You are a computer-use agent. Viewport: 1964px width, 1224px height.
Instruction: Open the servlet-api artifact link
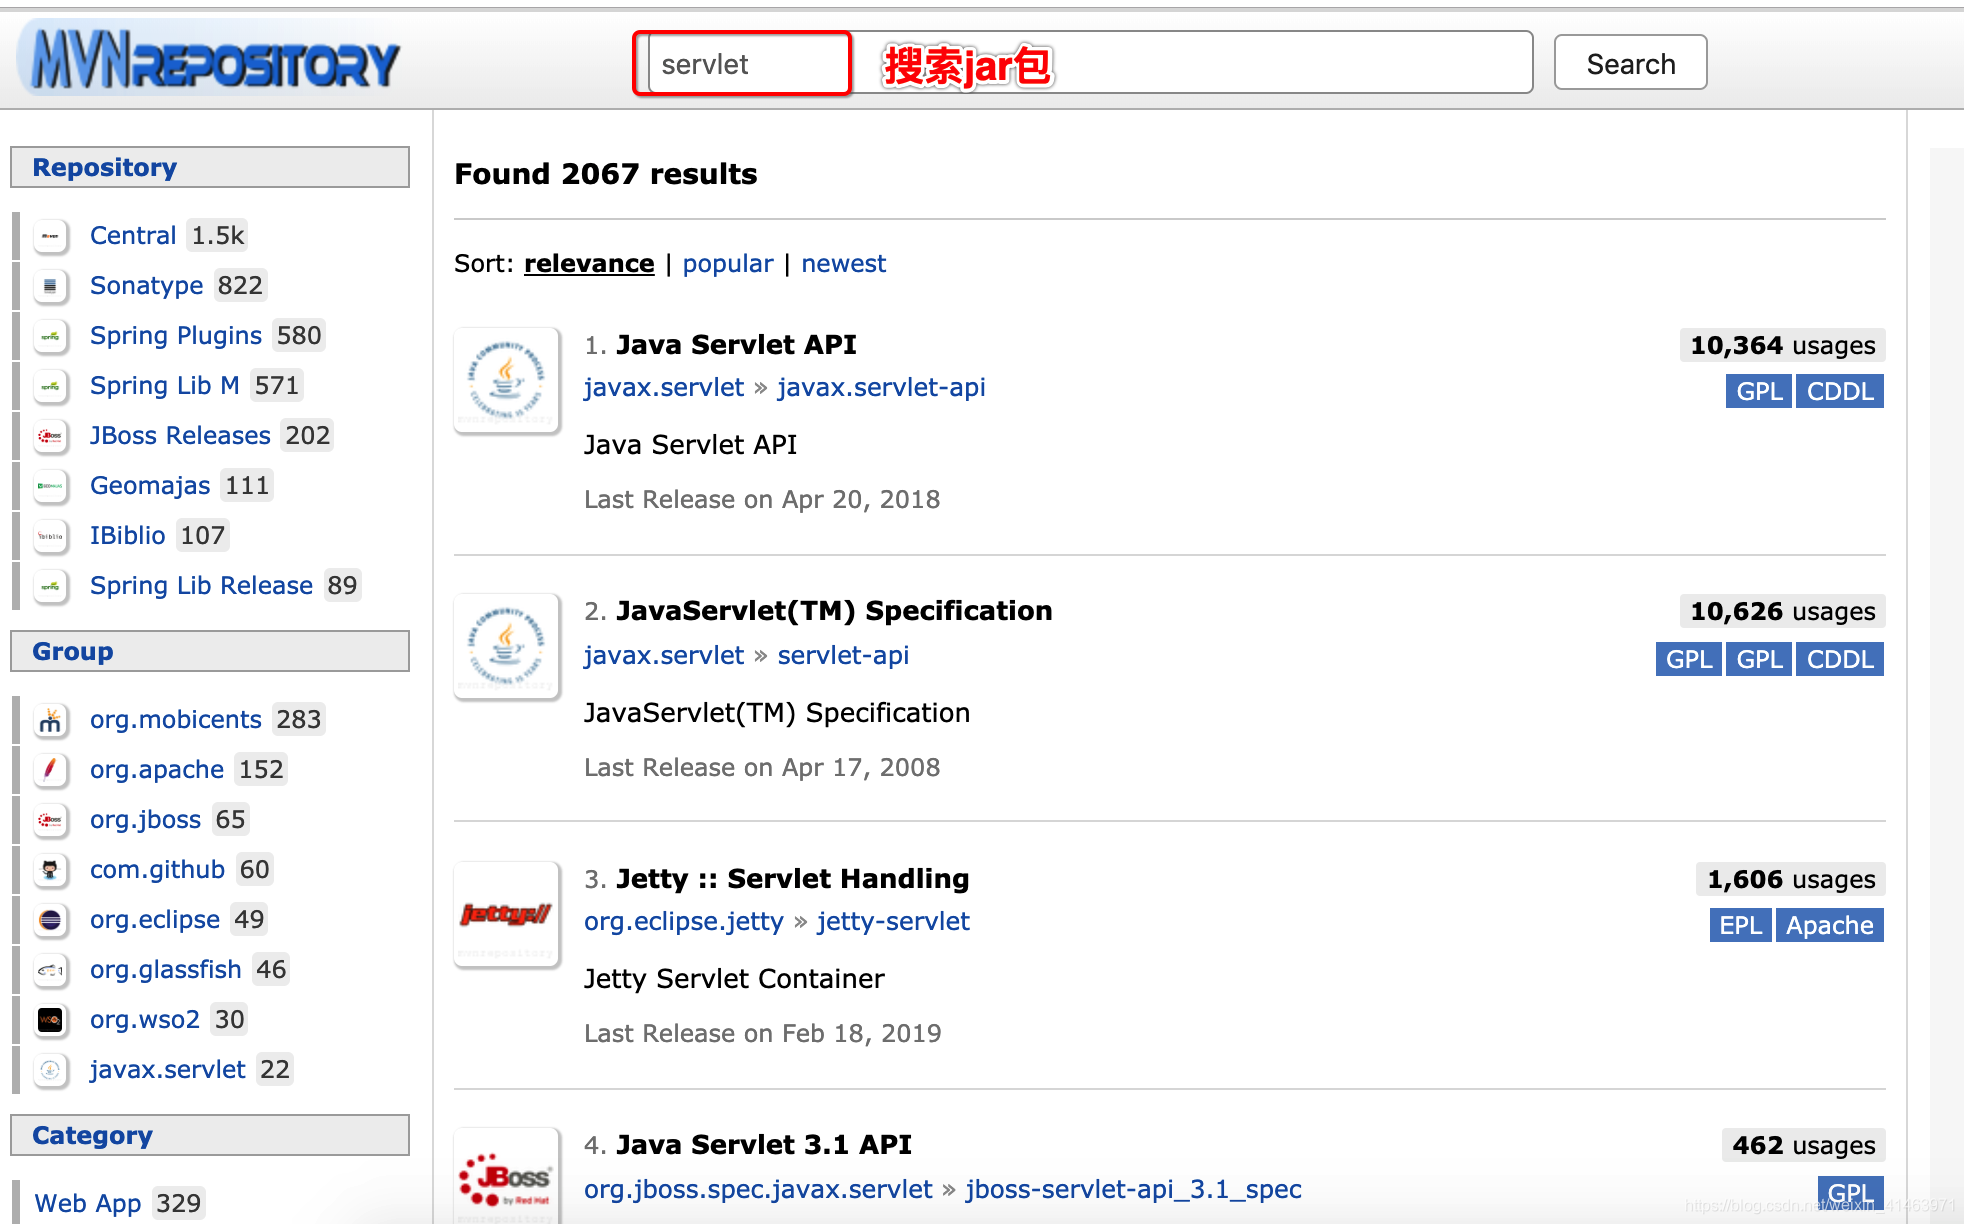pyautogui.click(x=843, y=656)
